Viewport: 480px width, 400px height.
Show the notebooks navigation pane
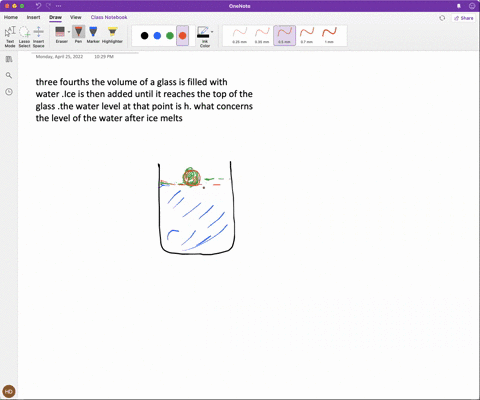[x=9, y=59]
